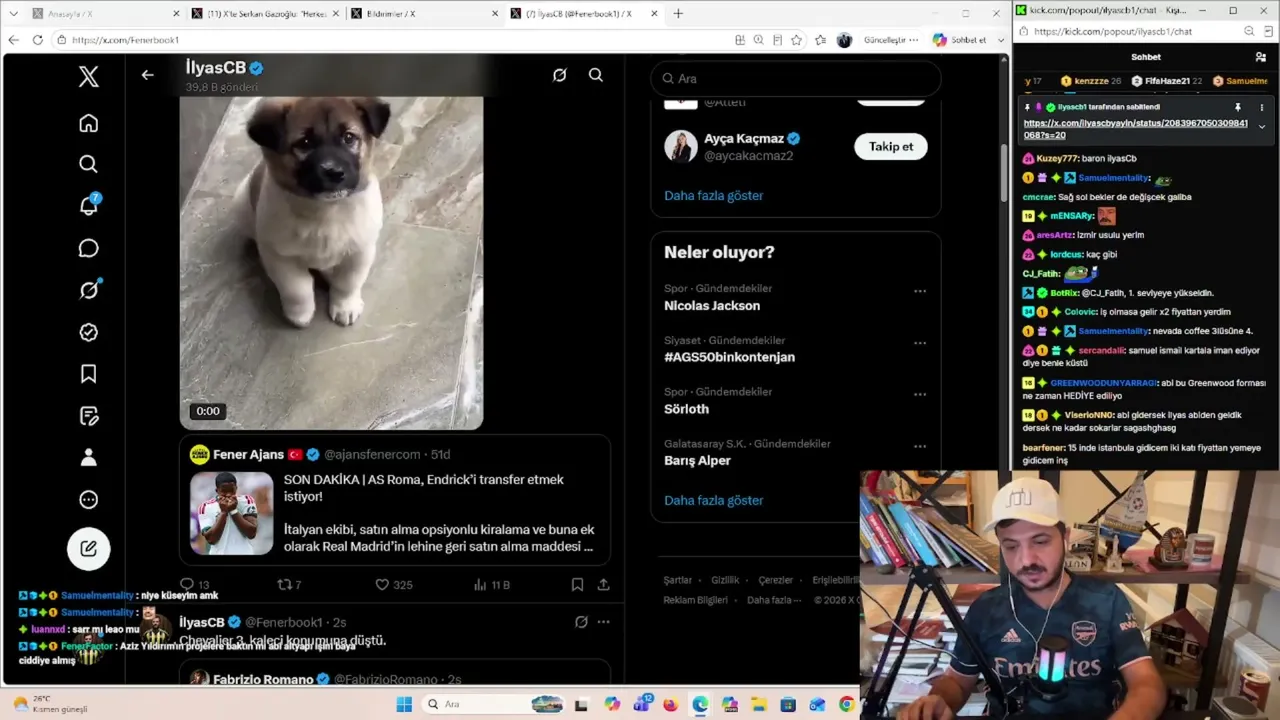Go back in the browser
This screenshot has width=1280, height=720.
(13, 40)
